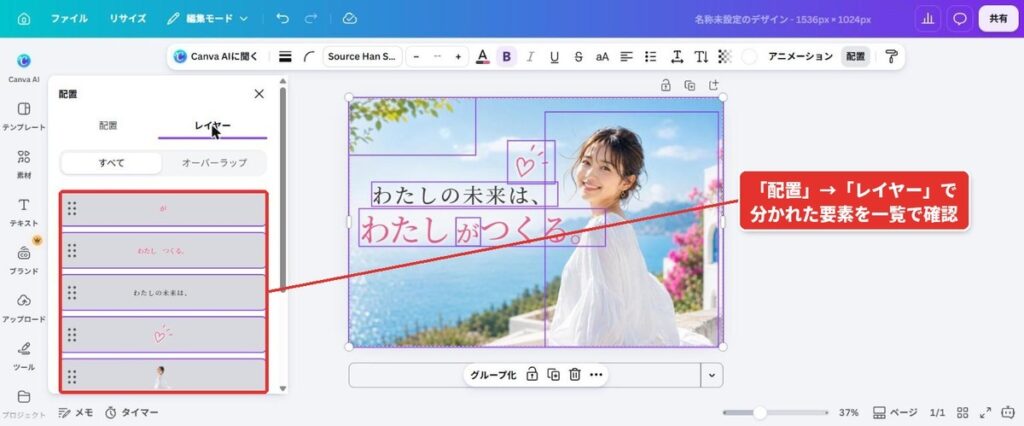Open the テキスト panel
The height and width of the screenshot is (426, 1024).
pyautogui.click(x=24, y=212)
